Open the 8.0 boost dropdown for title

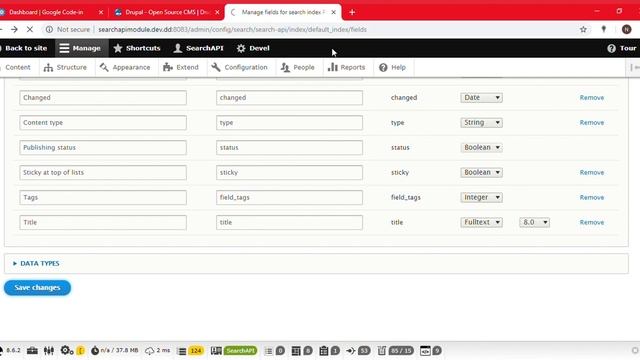[534, 222]
